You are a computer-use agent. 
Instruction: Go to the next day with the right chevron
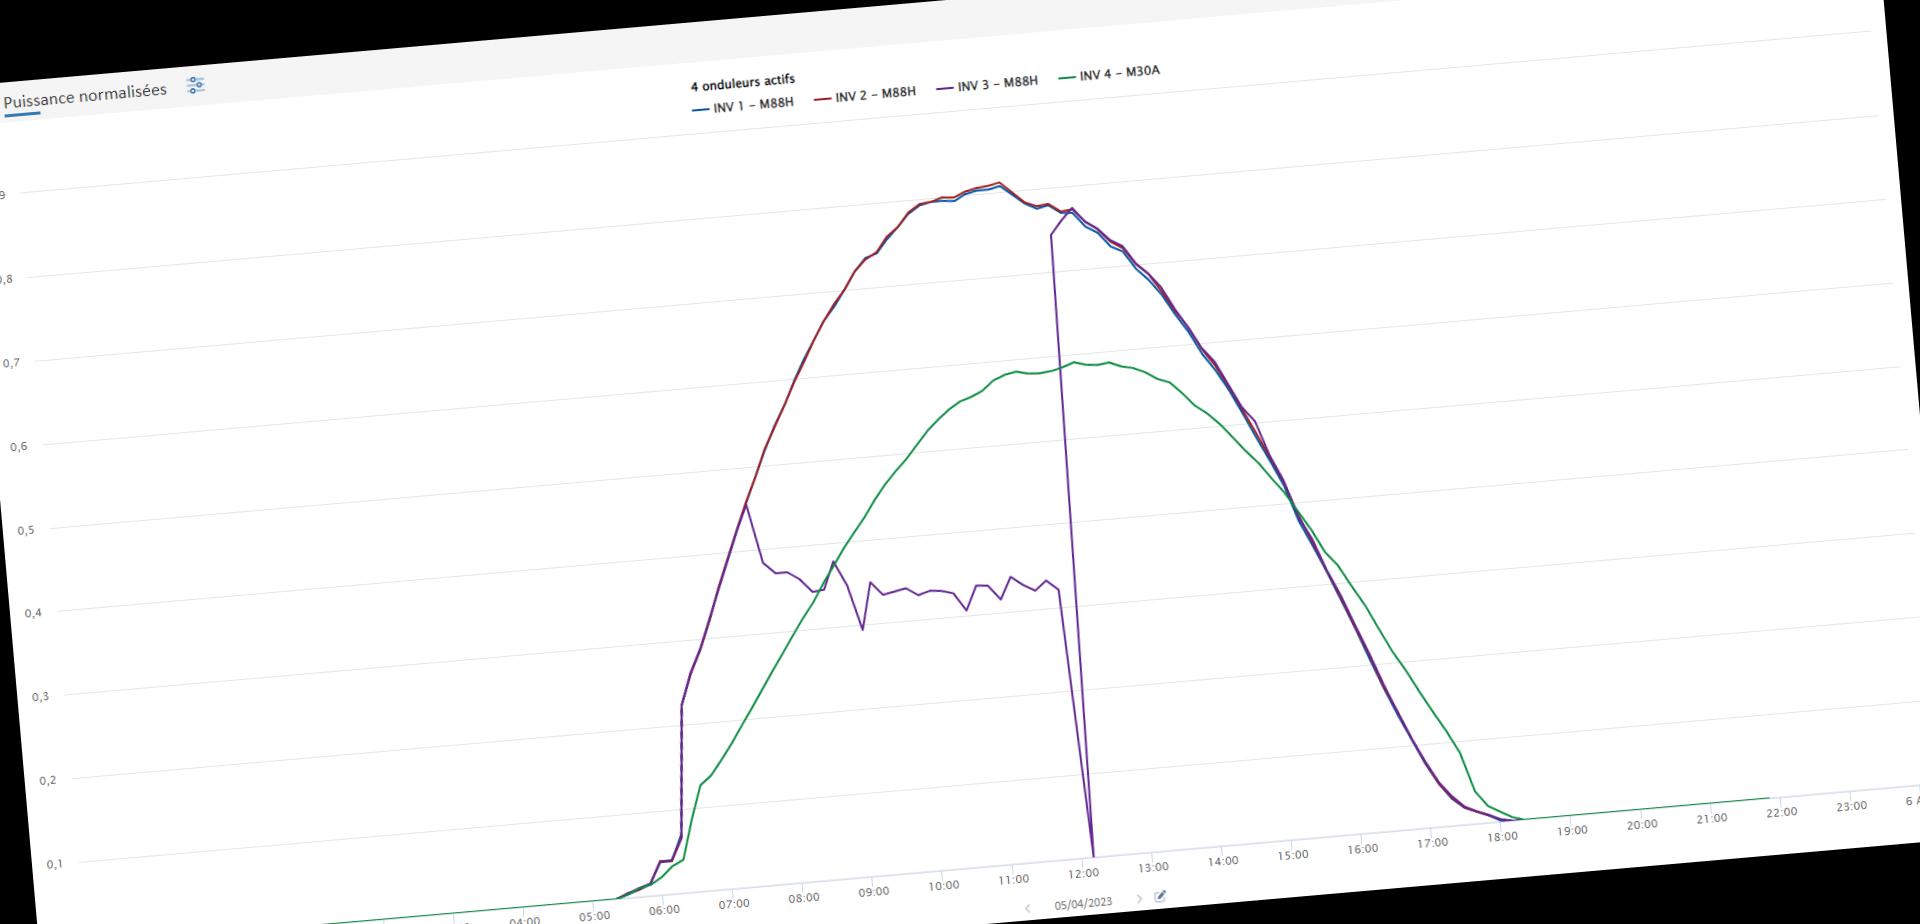[x=1138, y=899]
